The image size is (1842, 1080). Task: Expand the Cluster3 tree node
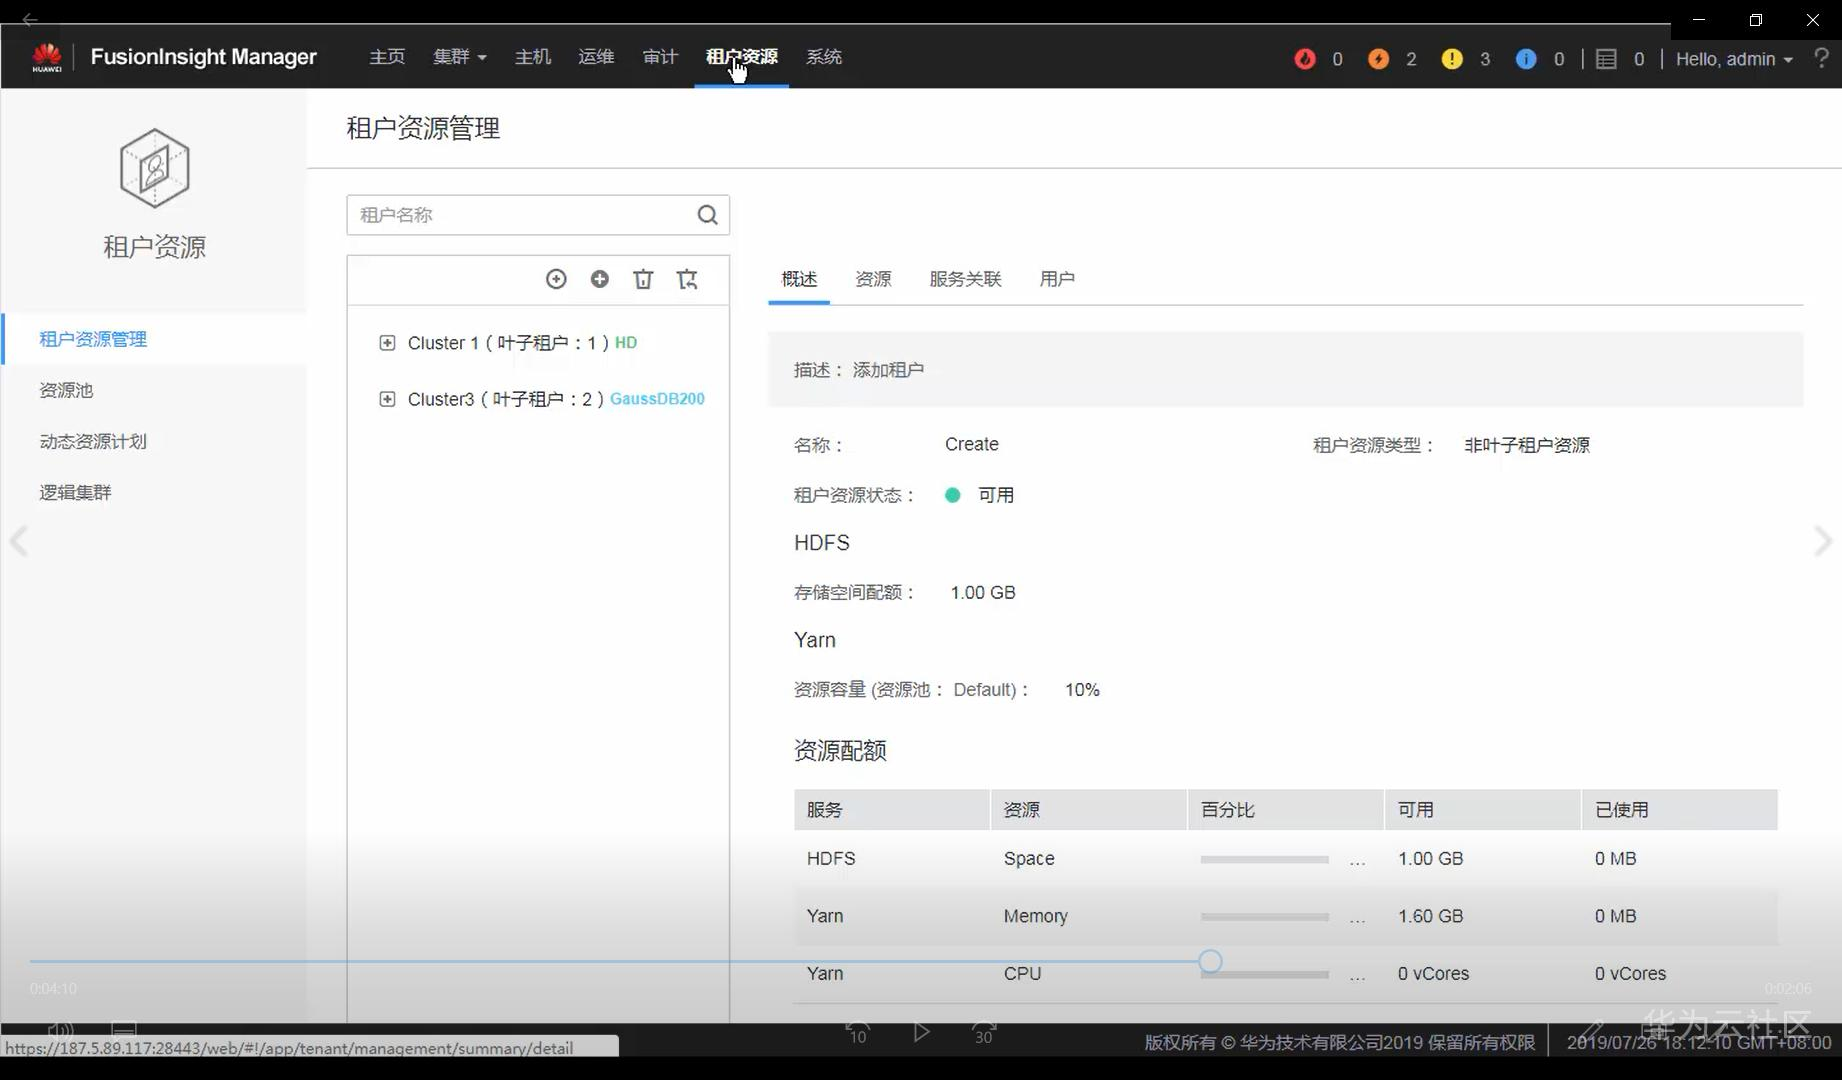387,399
